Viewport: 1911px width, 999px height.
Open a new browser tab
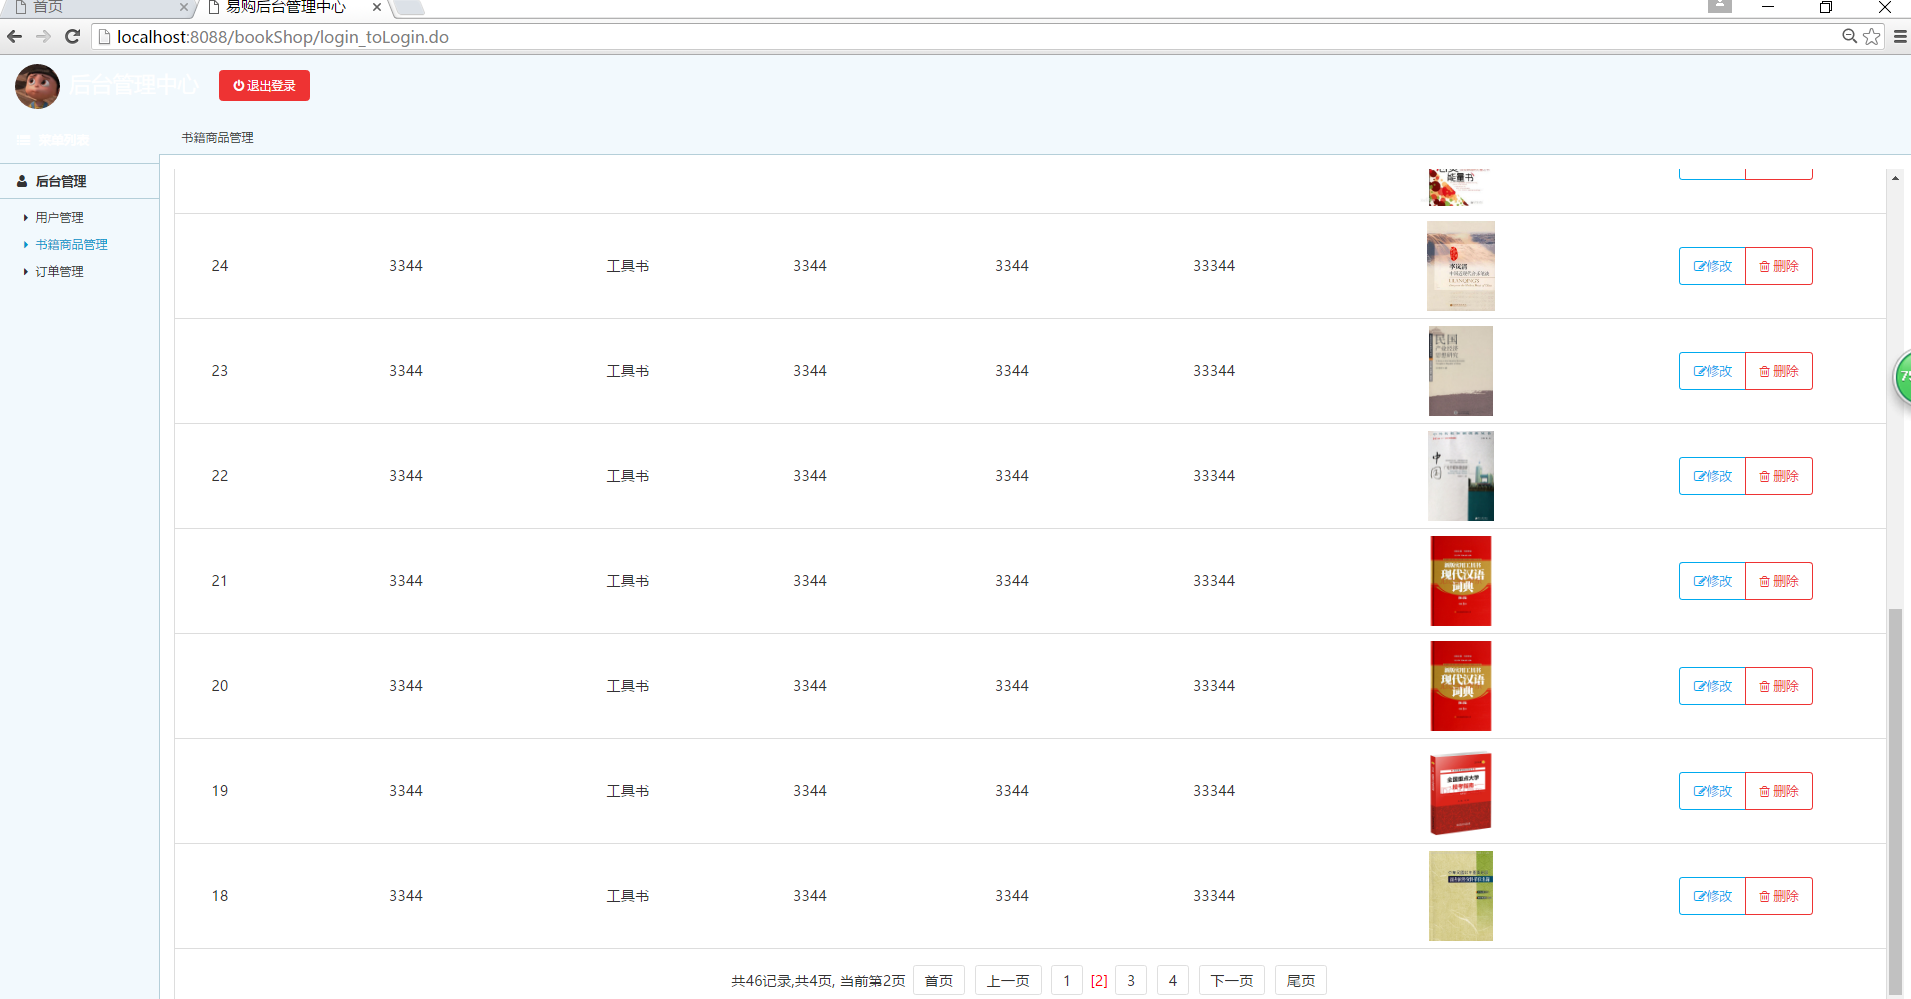(410, 7)
